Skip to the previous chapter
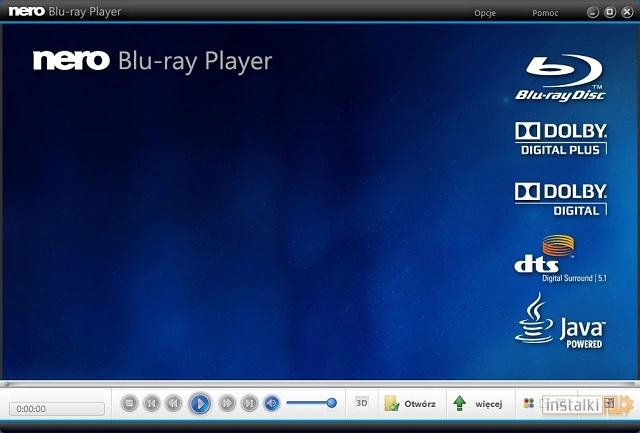This screenshot has height=433, width=640. coord(151,403)
